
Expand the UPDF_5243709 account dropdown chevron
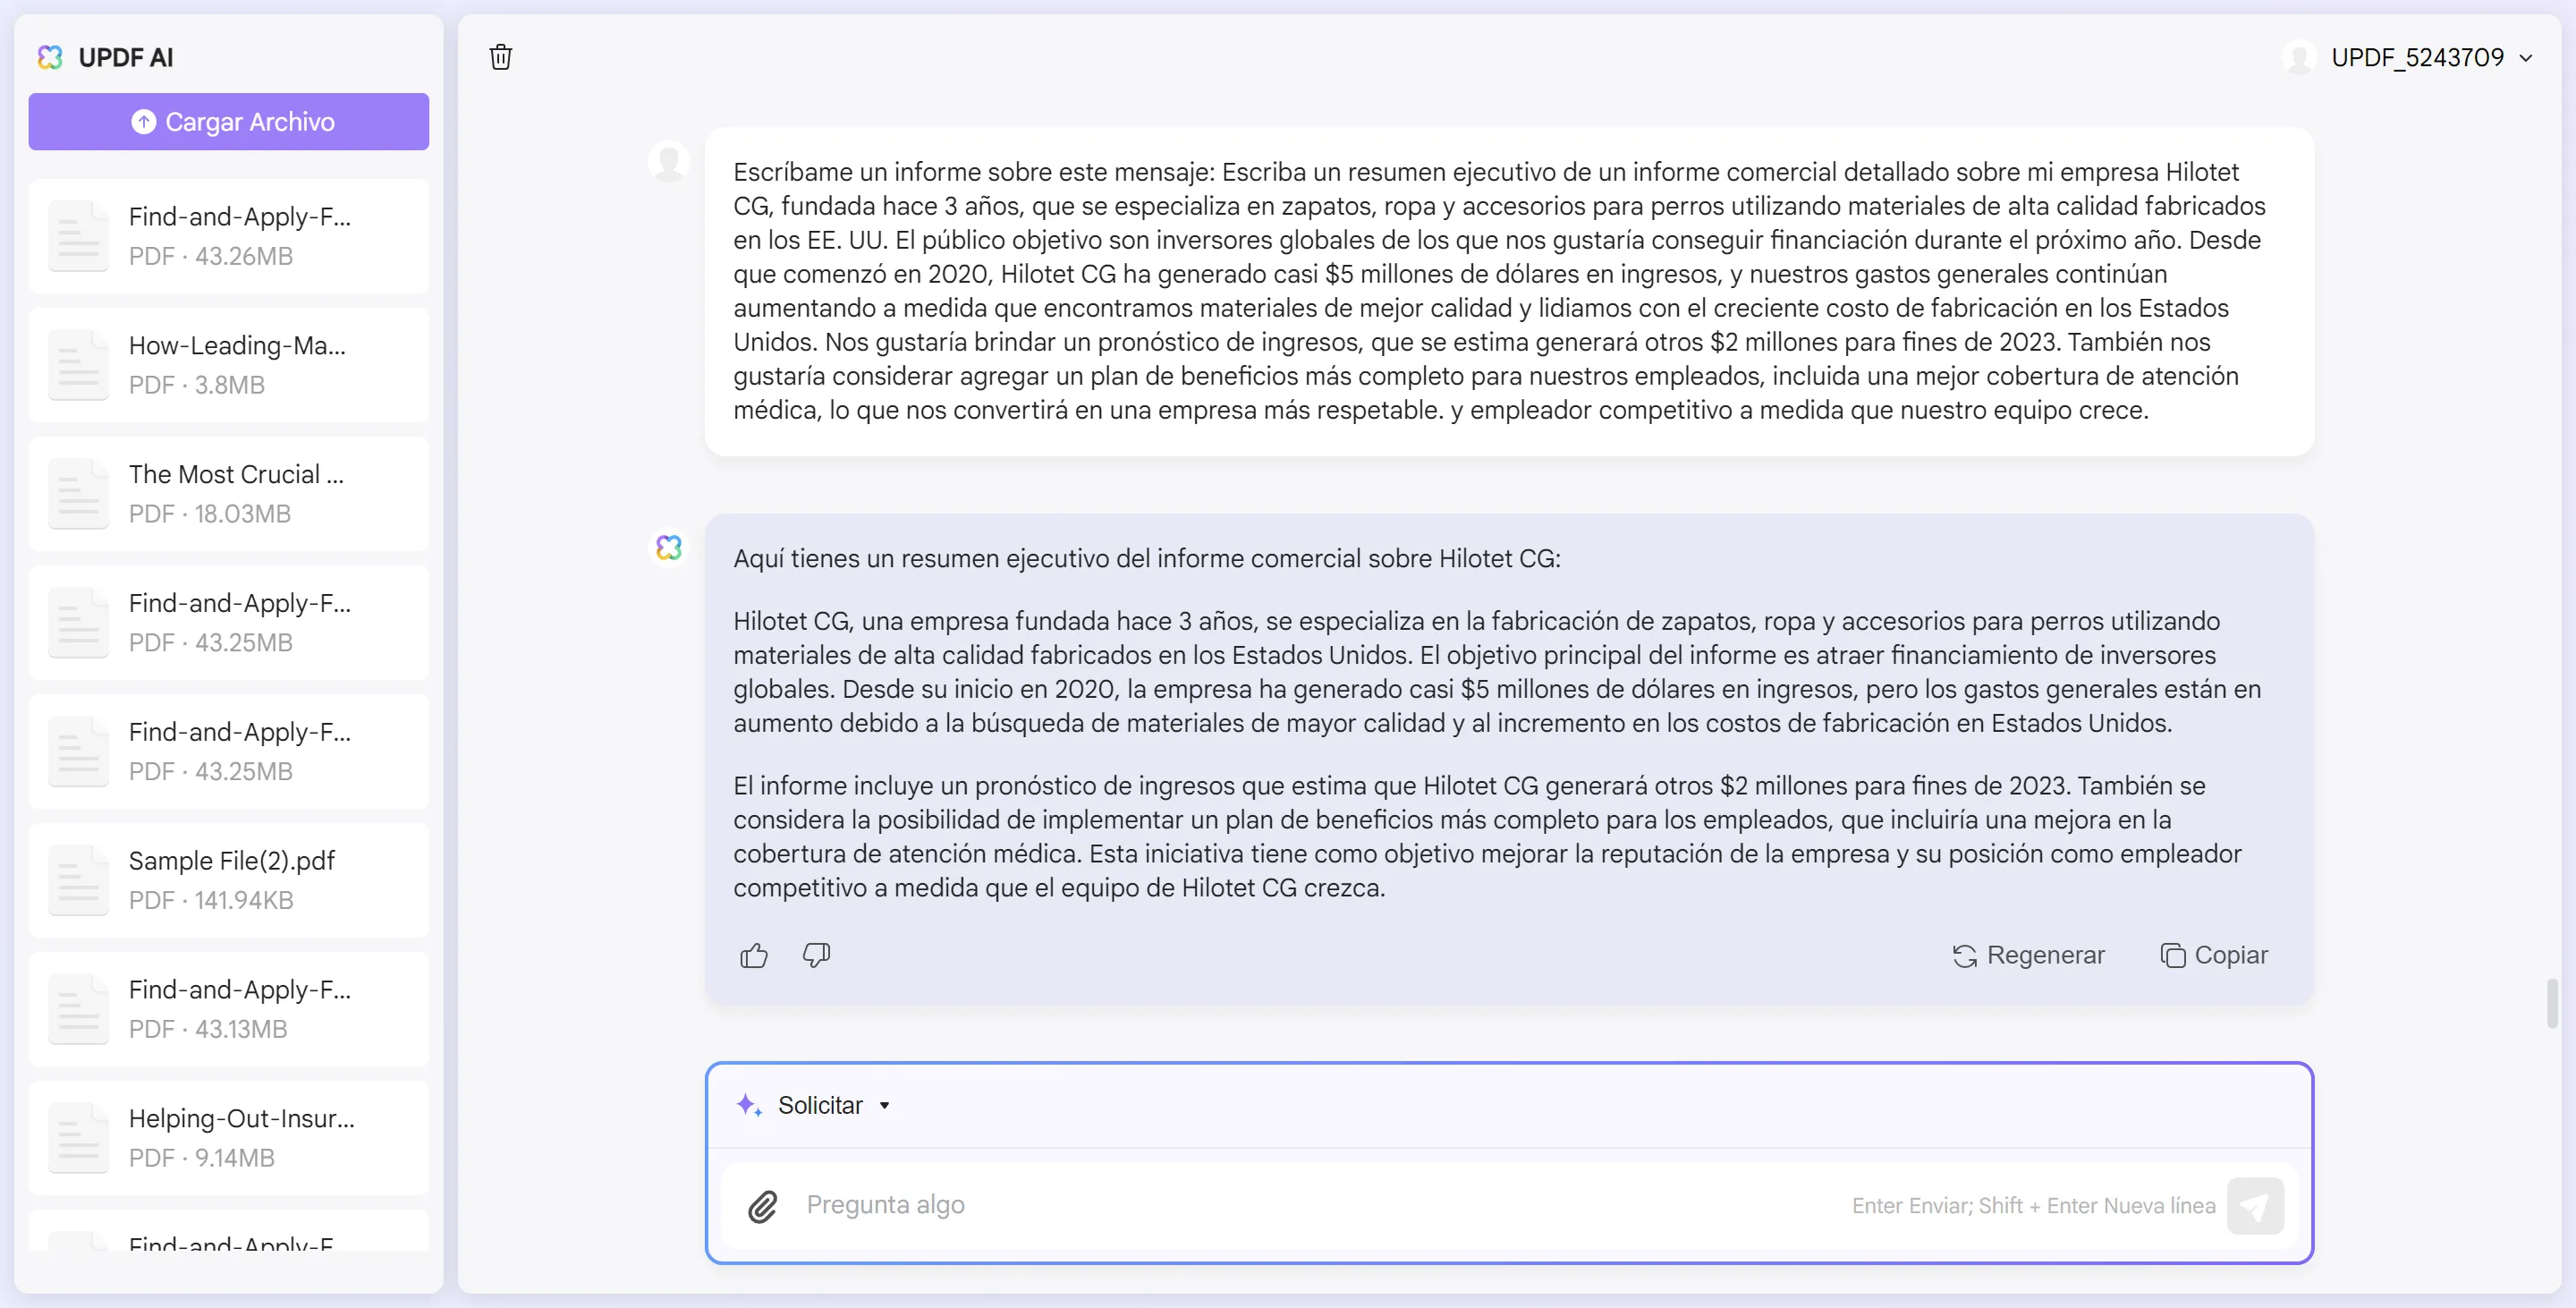pos(2526,58)
